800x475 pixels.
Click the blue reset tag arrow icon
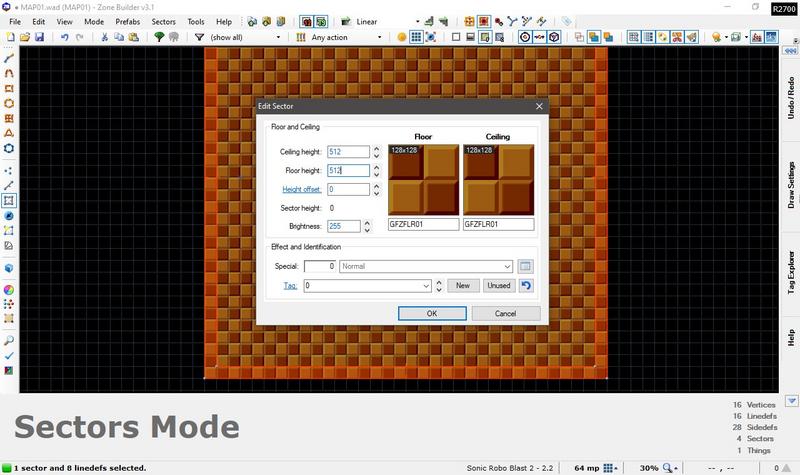click(527, 285)
